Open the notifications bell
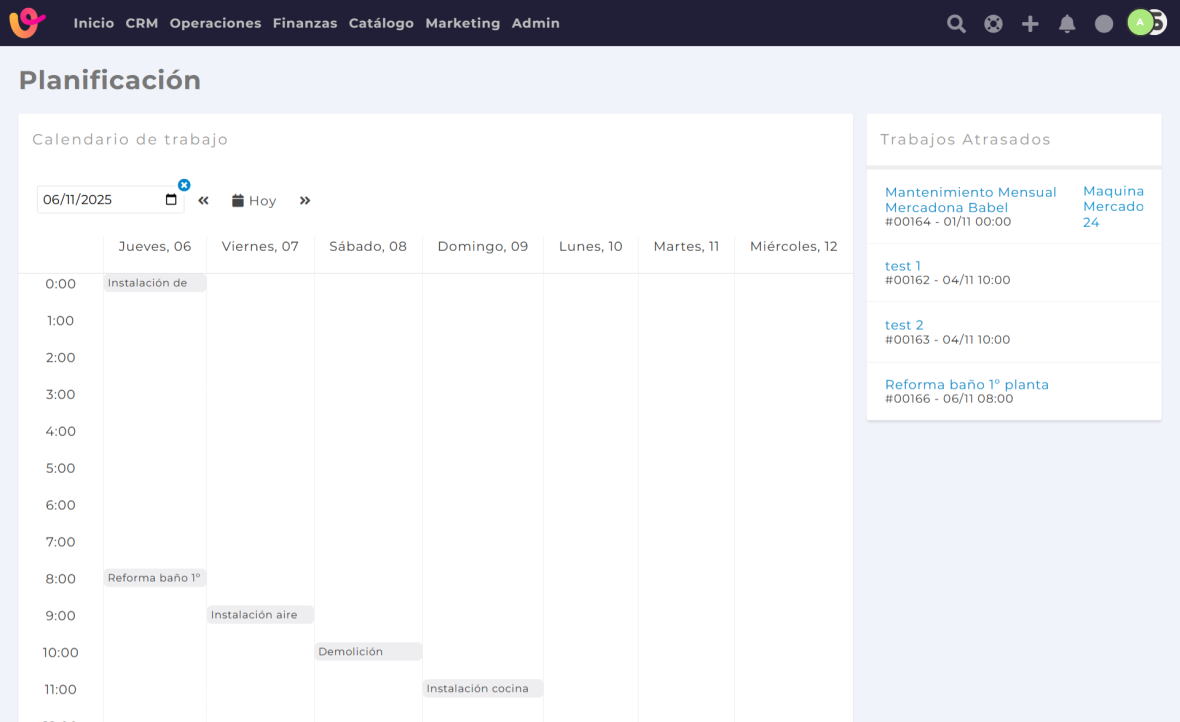The width and height of the screenshot is (1180, 722). (x=1067, y=24)
